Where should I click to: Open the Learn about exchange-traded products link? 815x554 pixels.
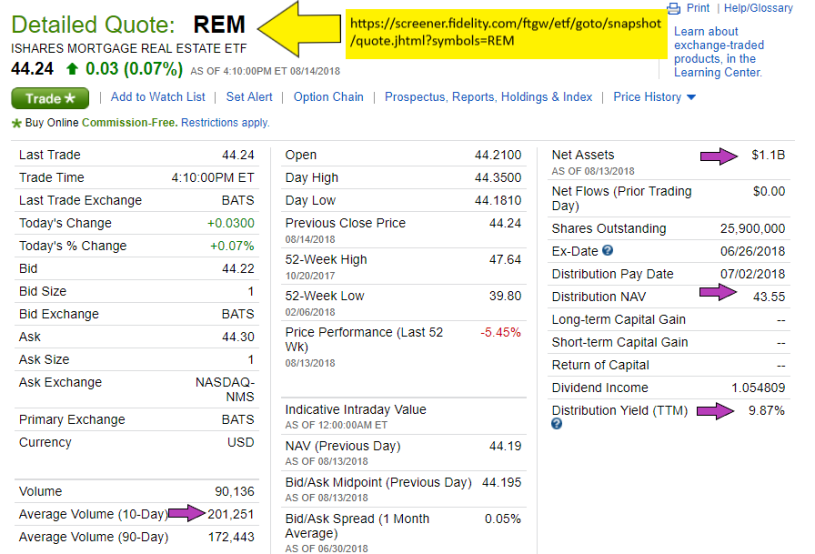[719, 52]
